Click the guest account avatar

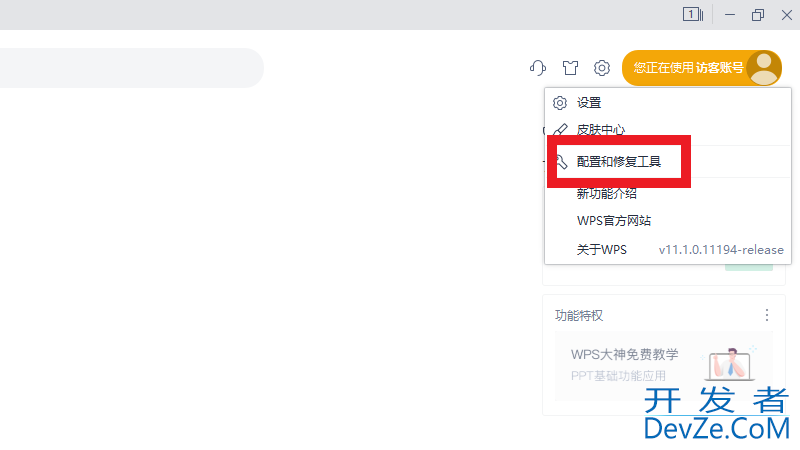click(764, 68)
